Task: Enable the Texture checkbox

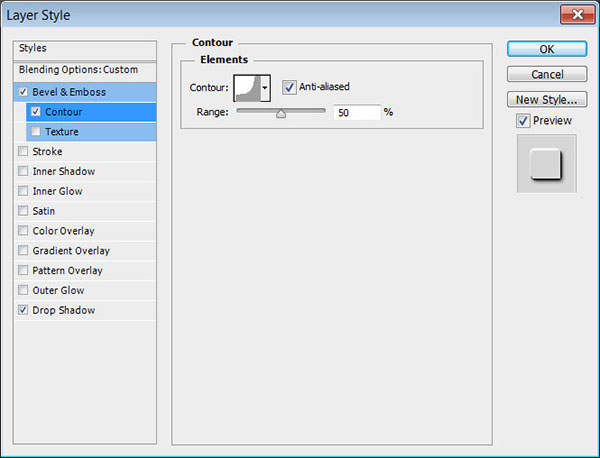Action: pyautogui.click(x=36, y=132)
